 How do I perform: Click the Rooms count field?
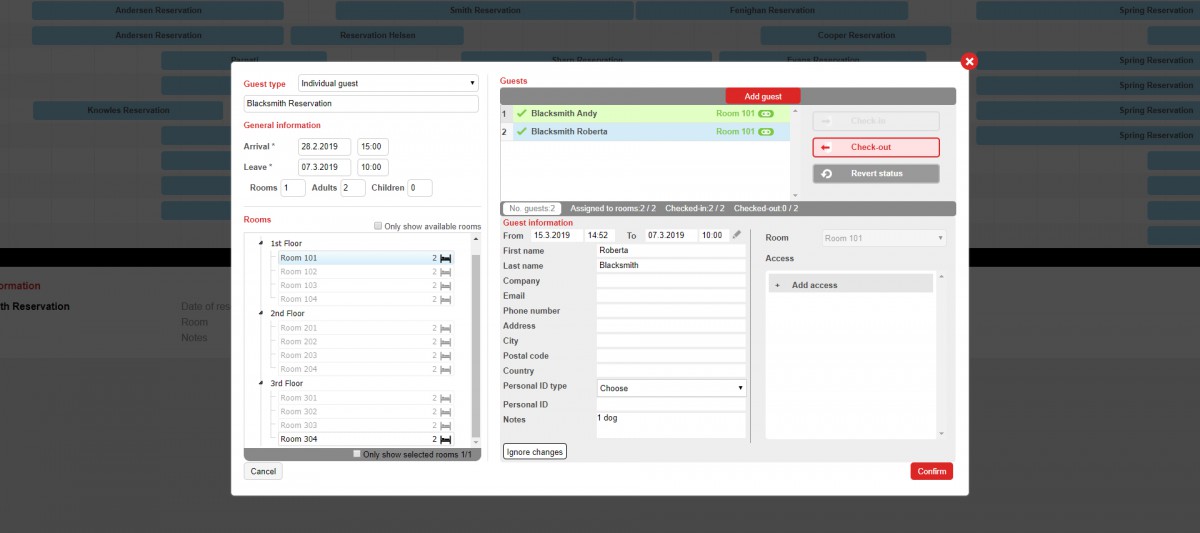tap(293, 187)
